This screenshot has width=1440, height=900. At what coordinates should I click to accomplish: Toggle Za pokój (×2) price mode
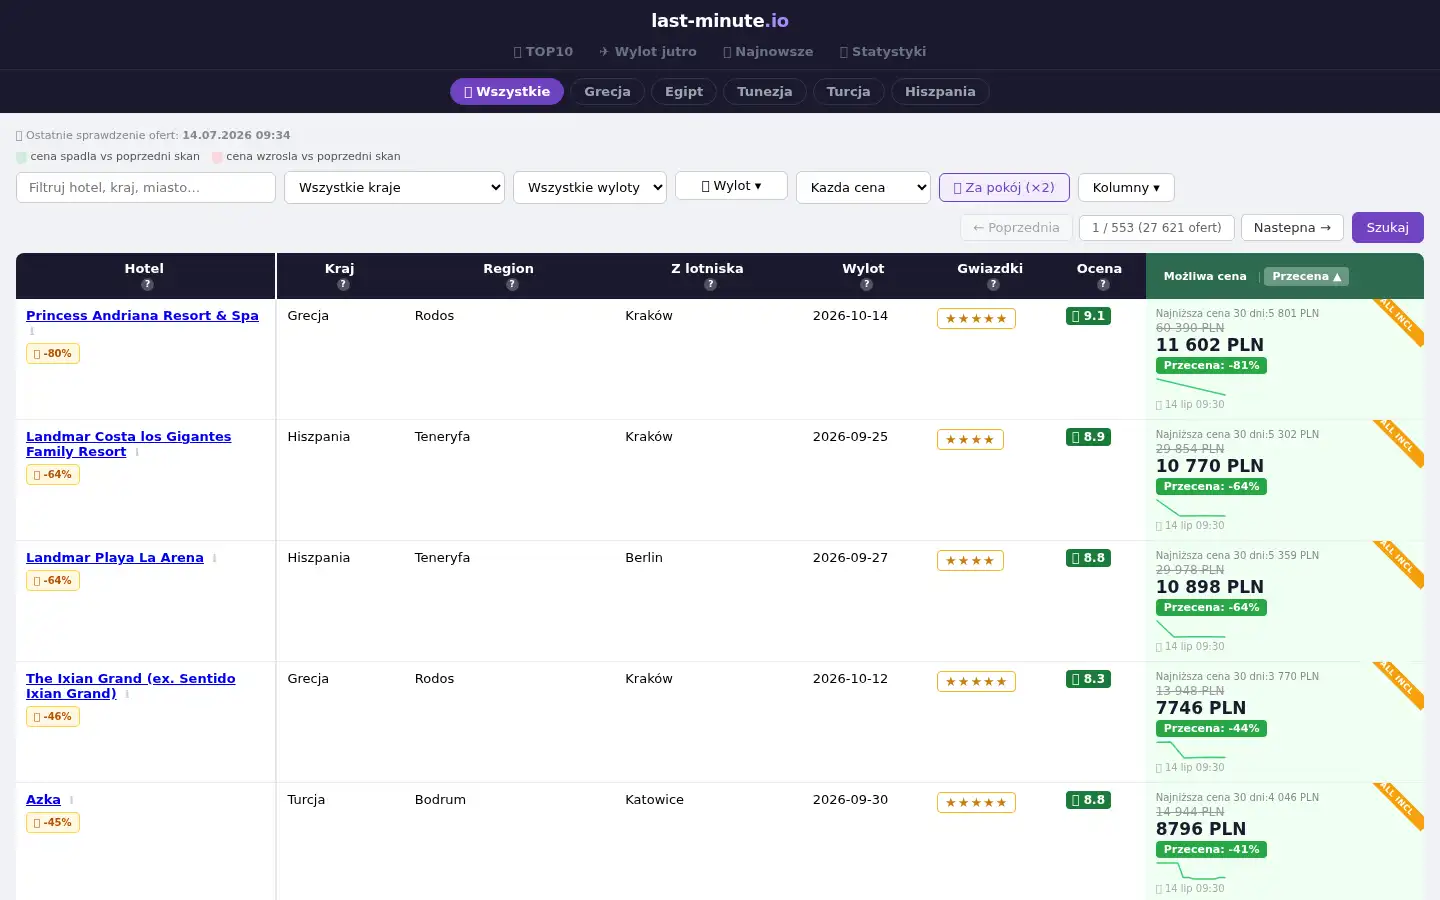(1004, 187)
